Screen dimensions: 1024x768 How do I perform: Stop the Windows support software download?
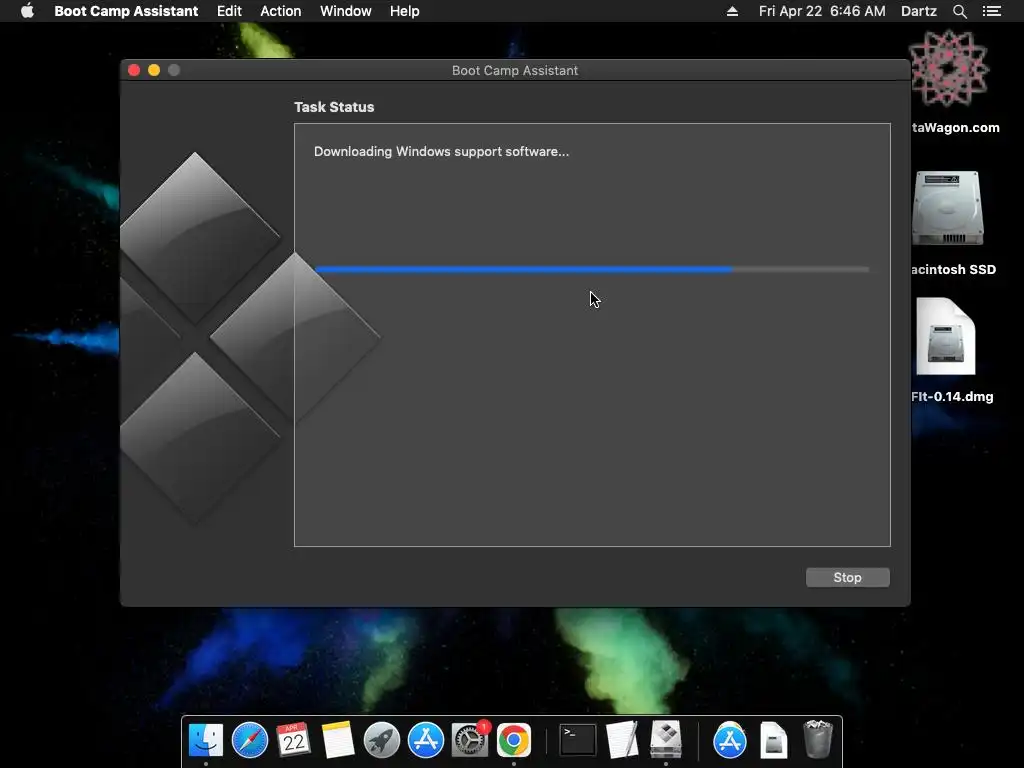(847, 577)
